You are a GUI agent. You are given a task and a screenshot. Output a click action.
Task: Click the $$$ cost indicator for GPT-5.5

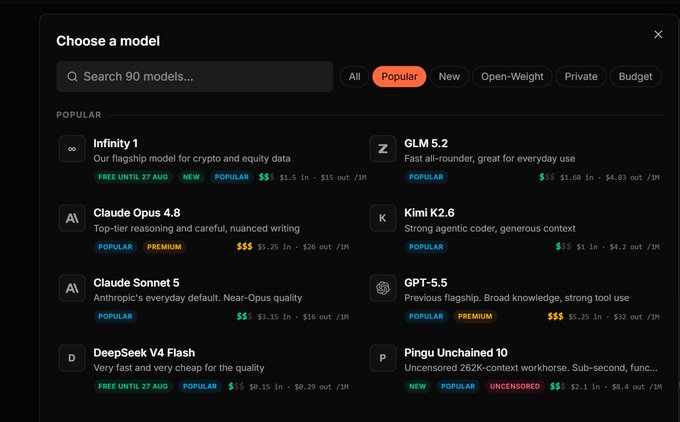click(555, 316)
